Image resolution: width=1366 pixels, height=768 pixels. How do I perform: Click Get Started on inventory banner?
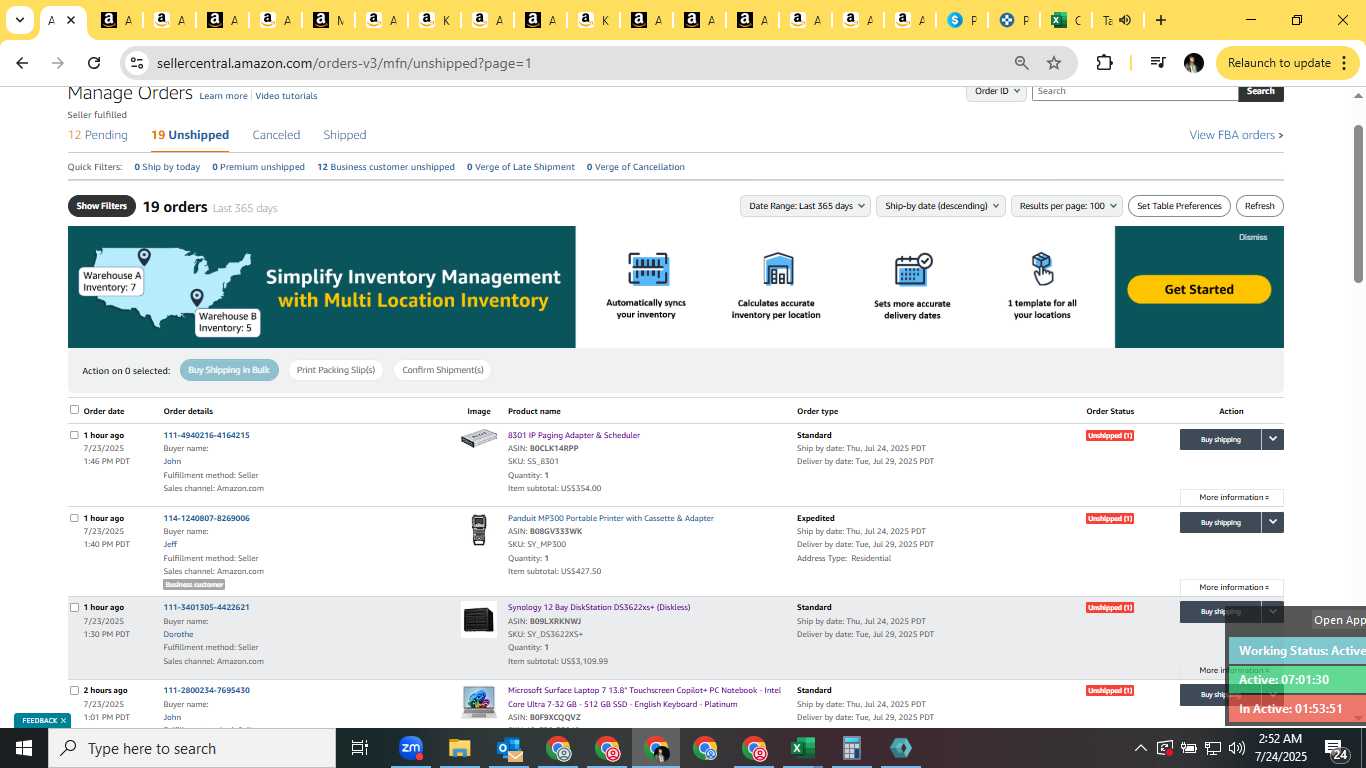1199,289
